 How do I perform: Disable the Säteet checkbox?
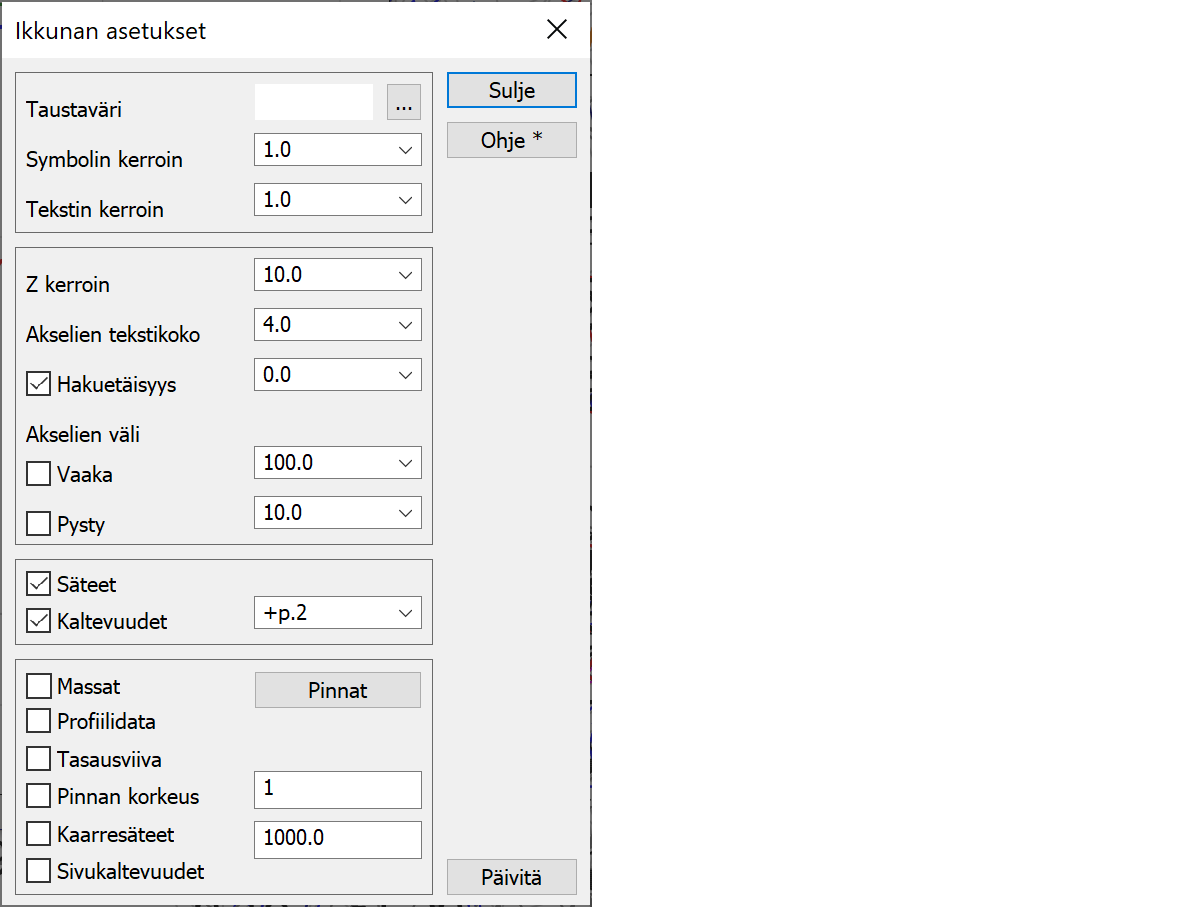click(x=39, y=584)
